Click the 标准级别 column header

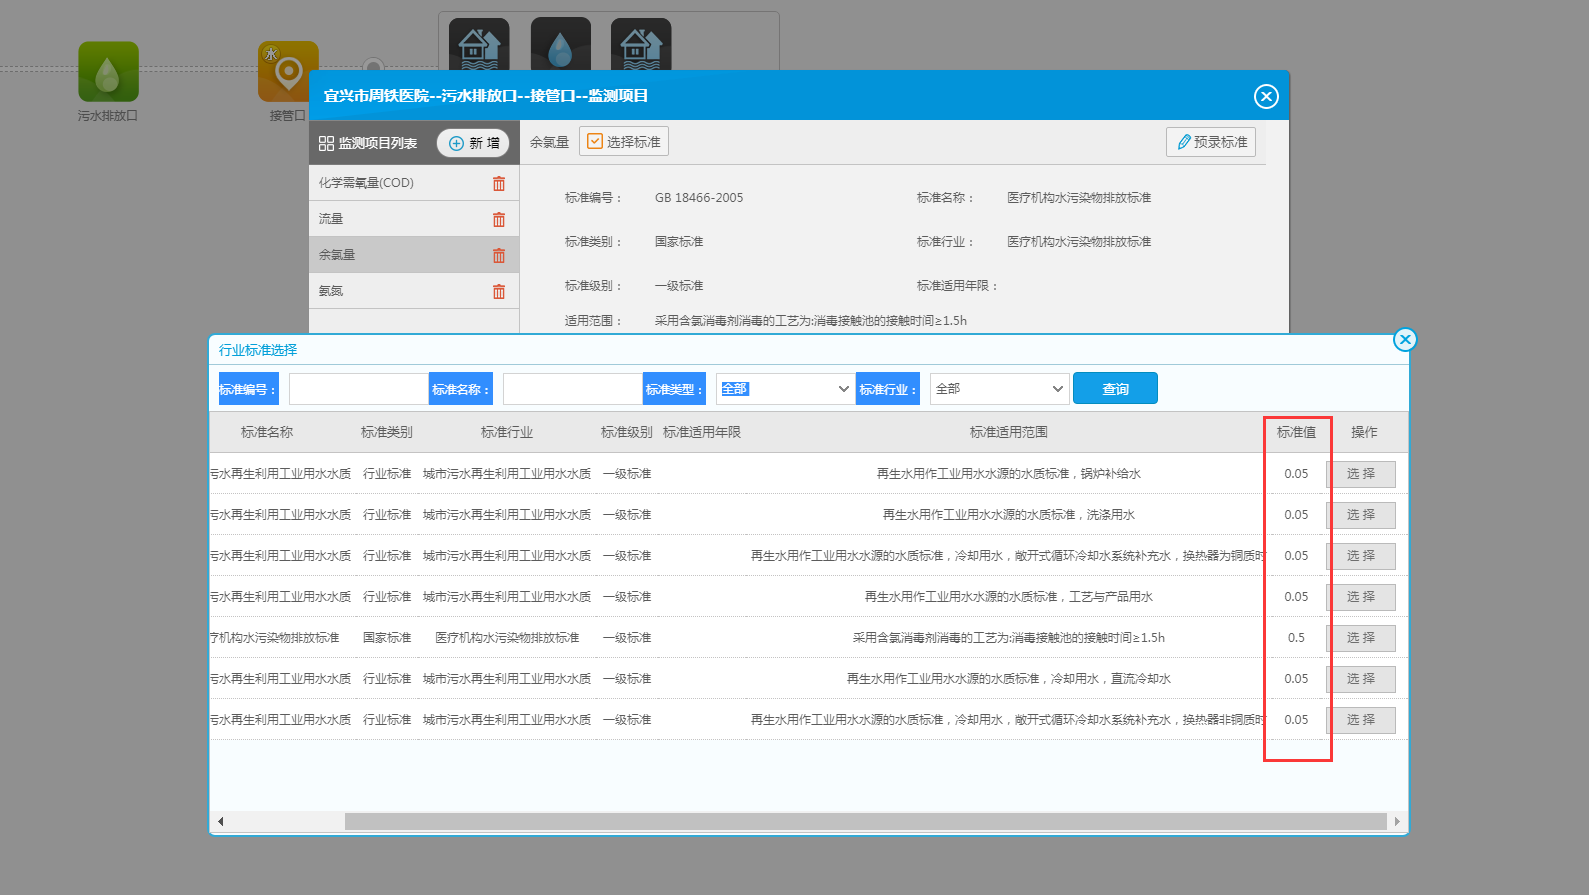[627, 432]
